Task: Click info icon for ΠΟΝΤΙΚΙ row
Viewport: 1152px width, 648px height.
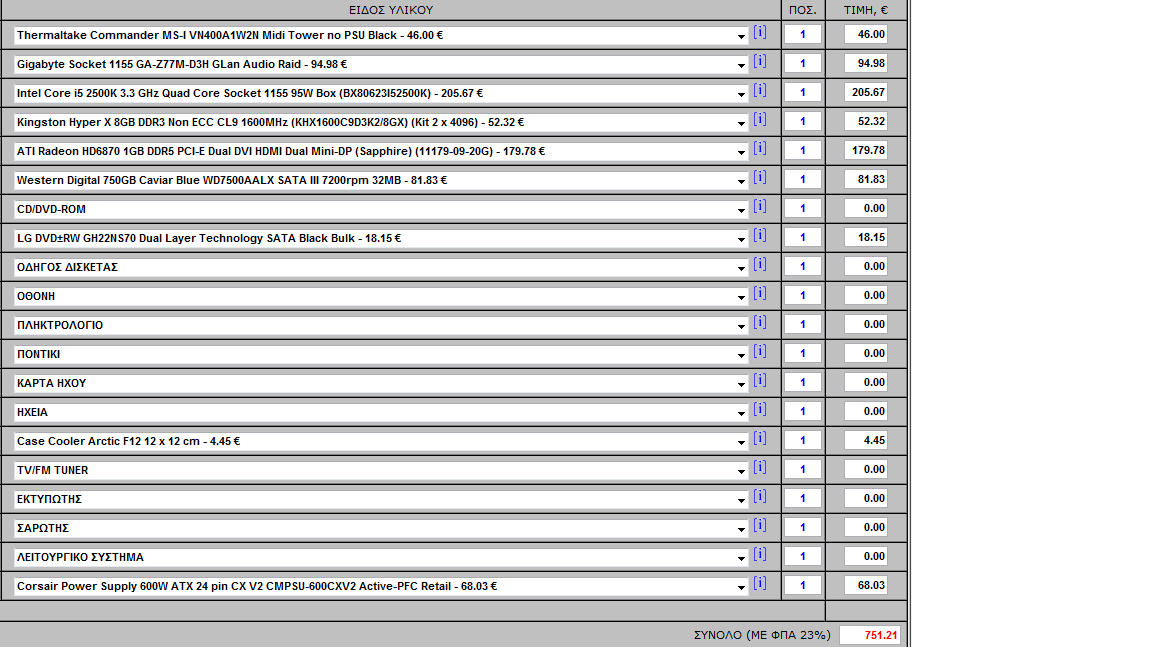Action: coord(760,352)
